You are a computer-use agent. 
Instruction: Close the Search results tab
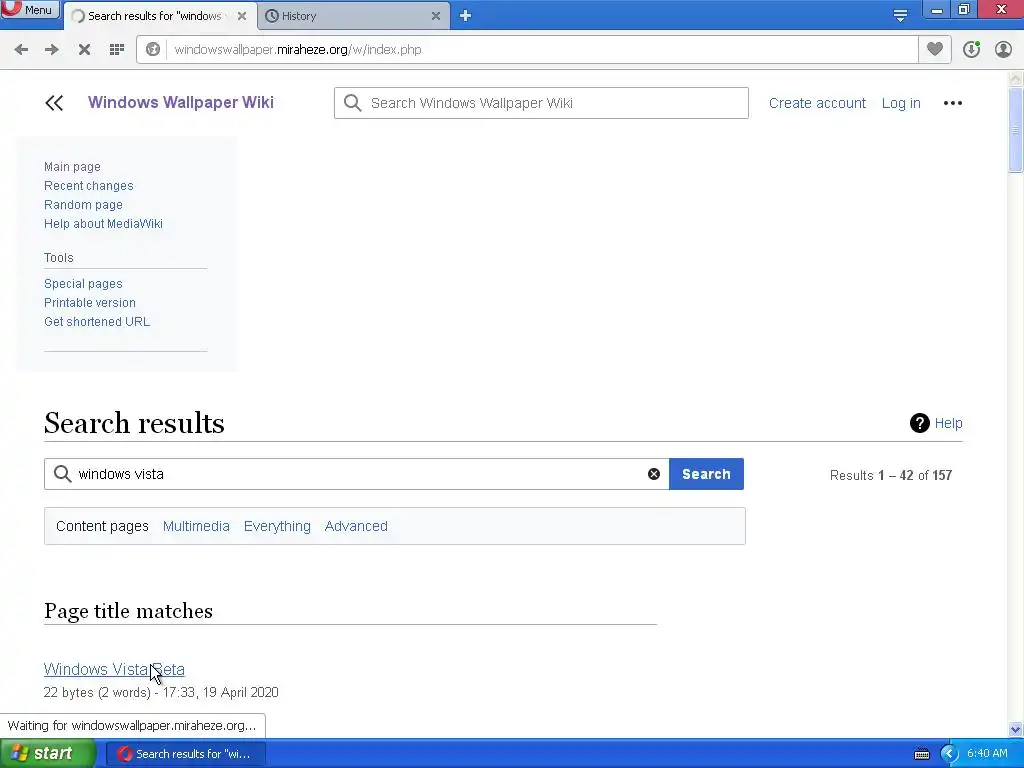(x=242, y=16)
